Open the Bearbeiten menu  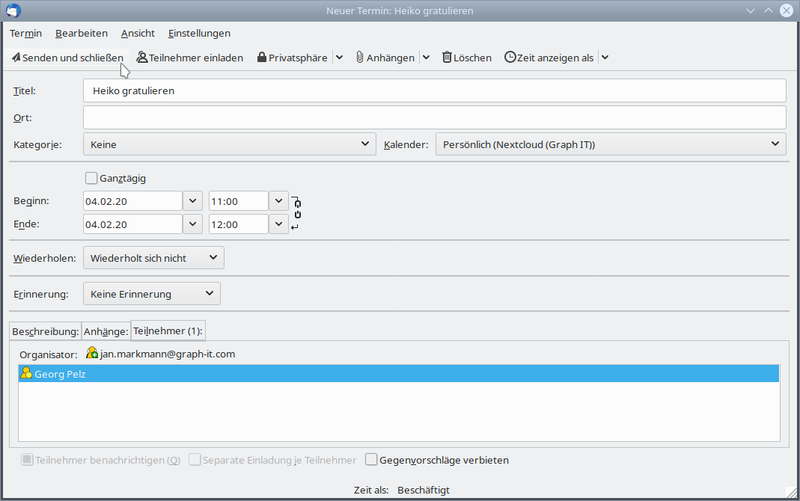tap(81, 33)
